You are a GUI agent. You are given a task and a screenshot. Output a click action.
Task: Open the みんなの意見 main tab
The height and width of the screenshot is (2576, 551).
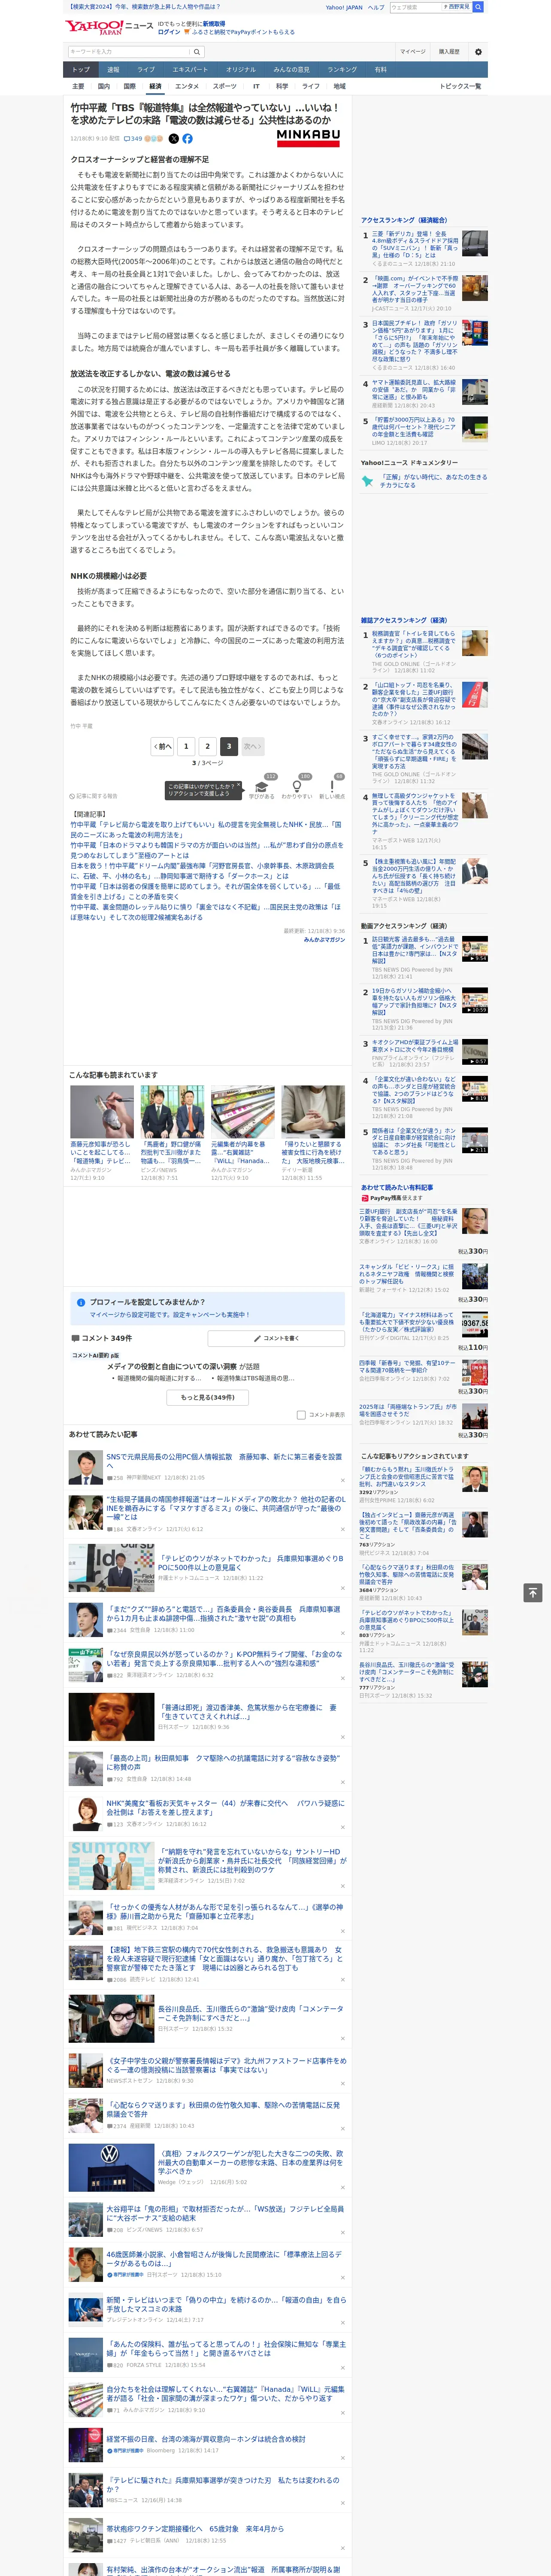tap(291, 69)
